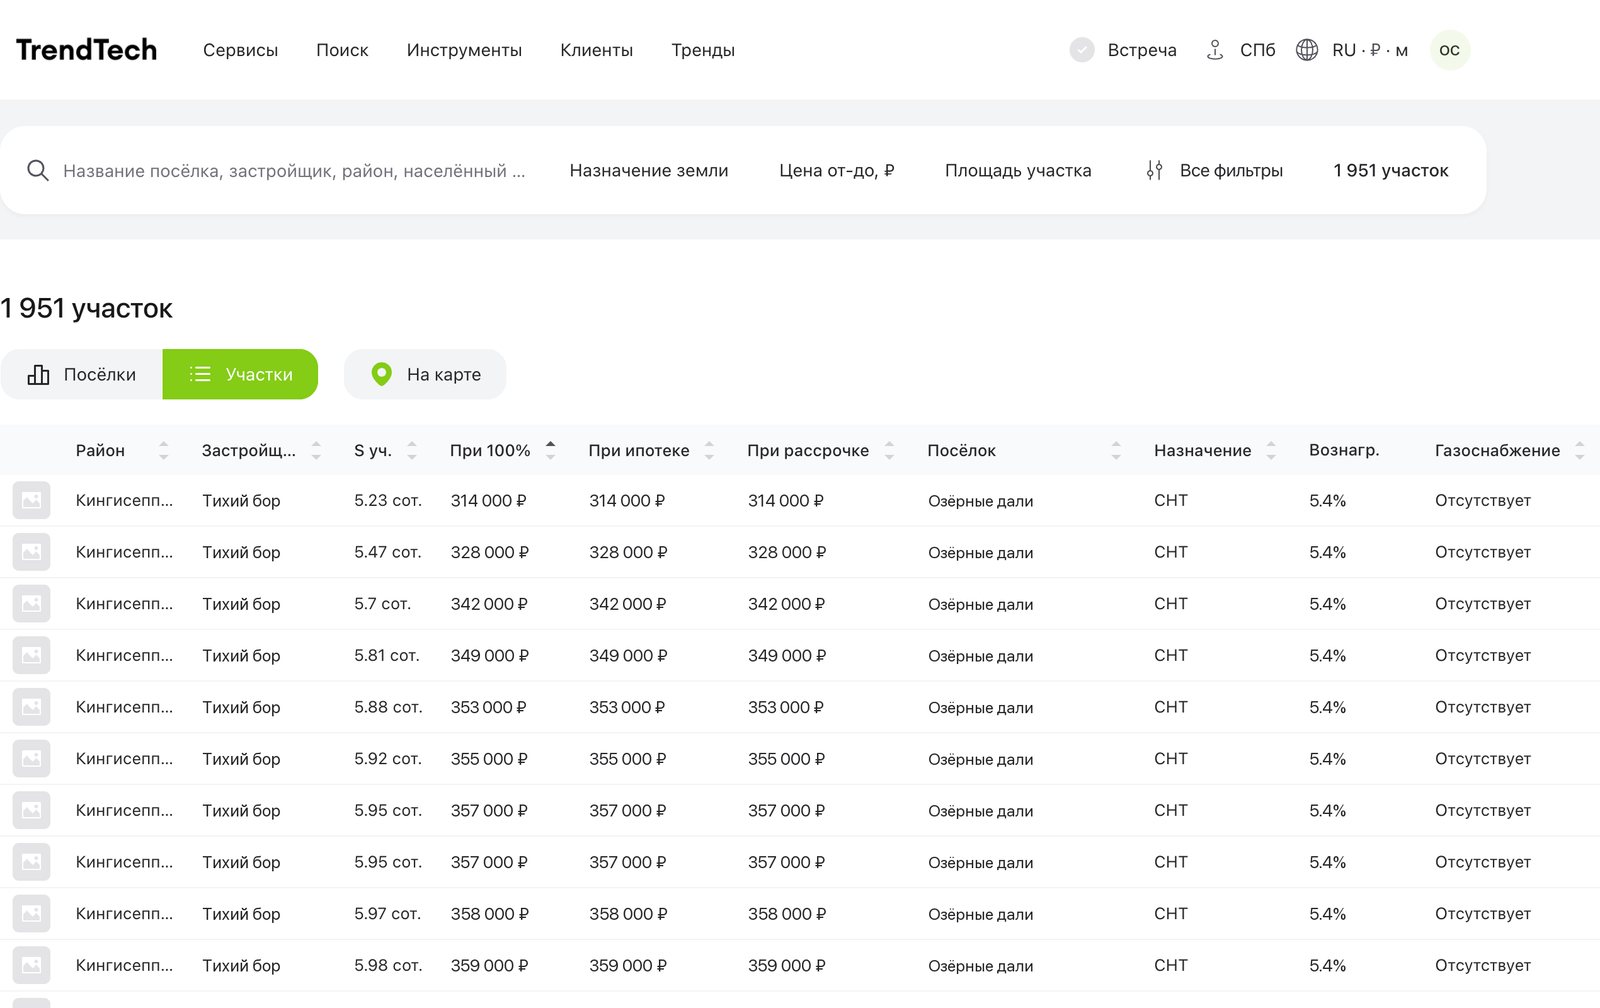Show results На карте

point(425,374)
